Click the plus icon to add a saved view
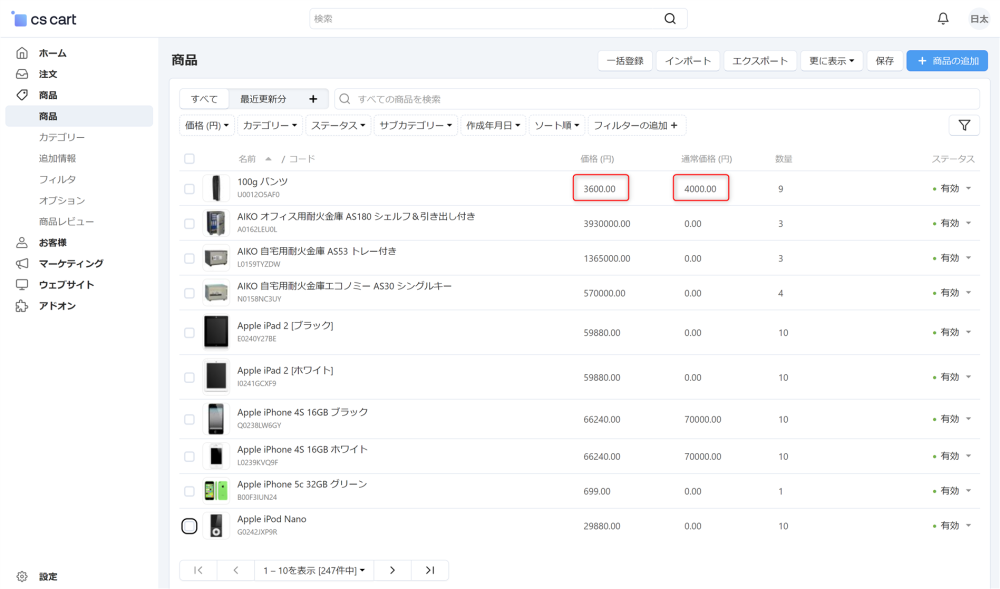 pos(312,99)
